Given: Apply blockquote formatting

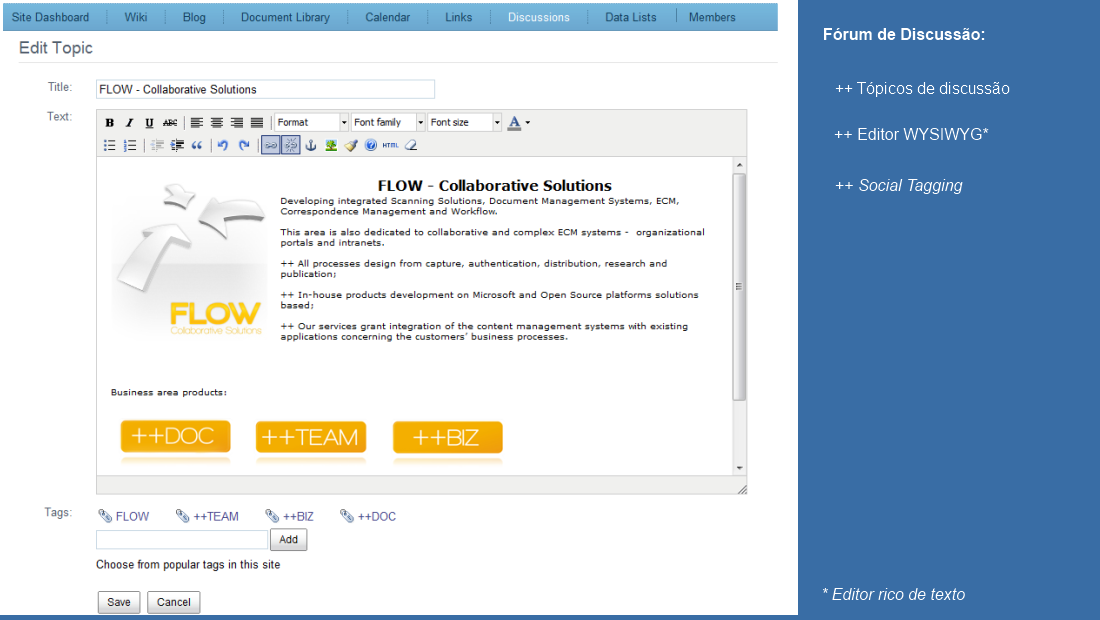Looking at the screenshot, I should coord(197,145).
